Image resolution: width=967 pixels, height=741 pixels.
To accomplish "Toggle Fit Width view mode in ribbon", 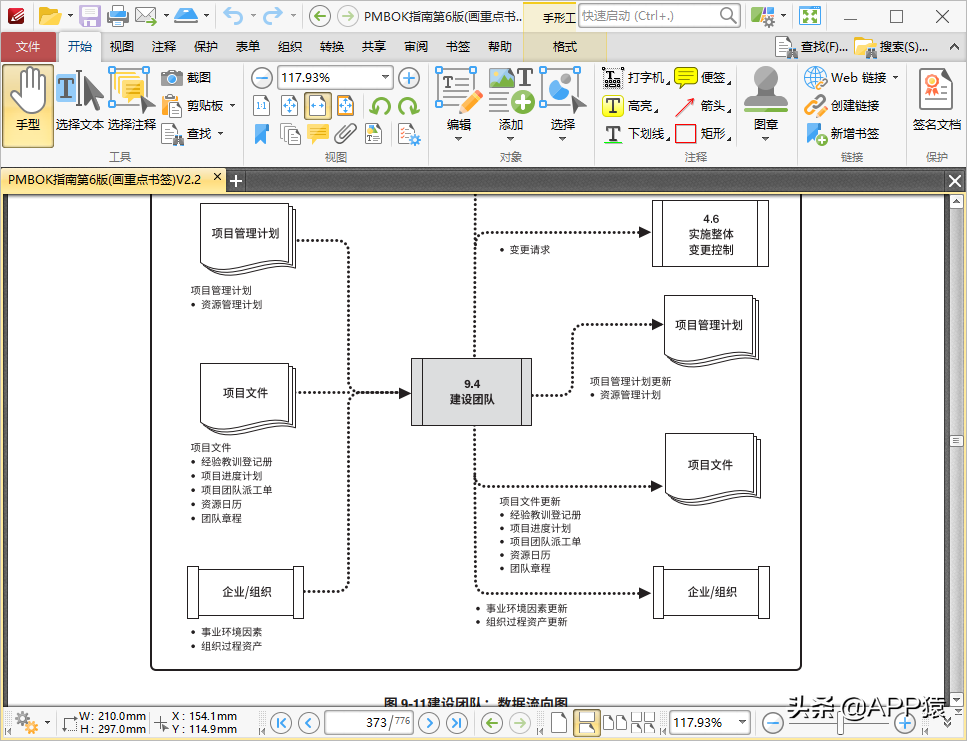I will point(318,106).
